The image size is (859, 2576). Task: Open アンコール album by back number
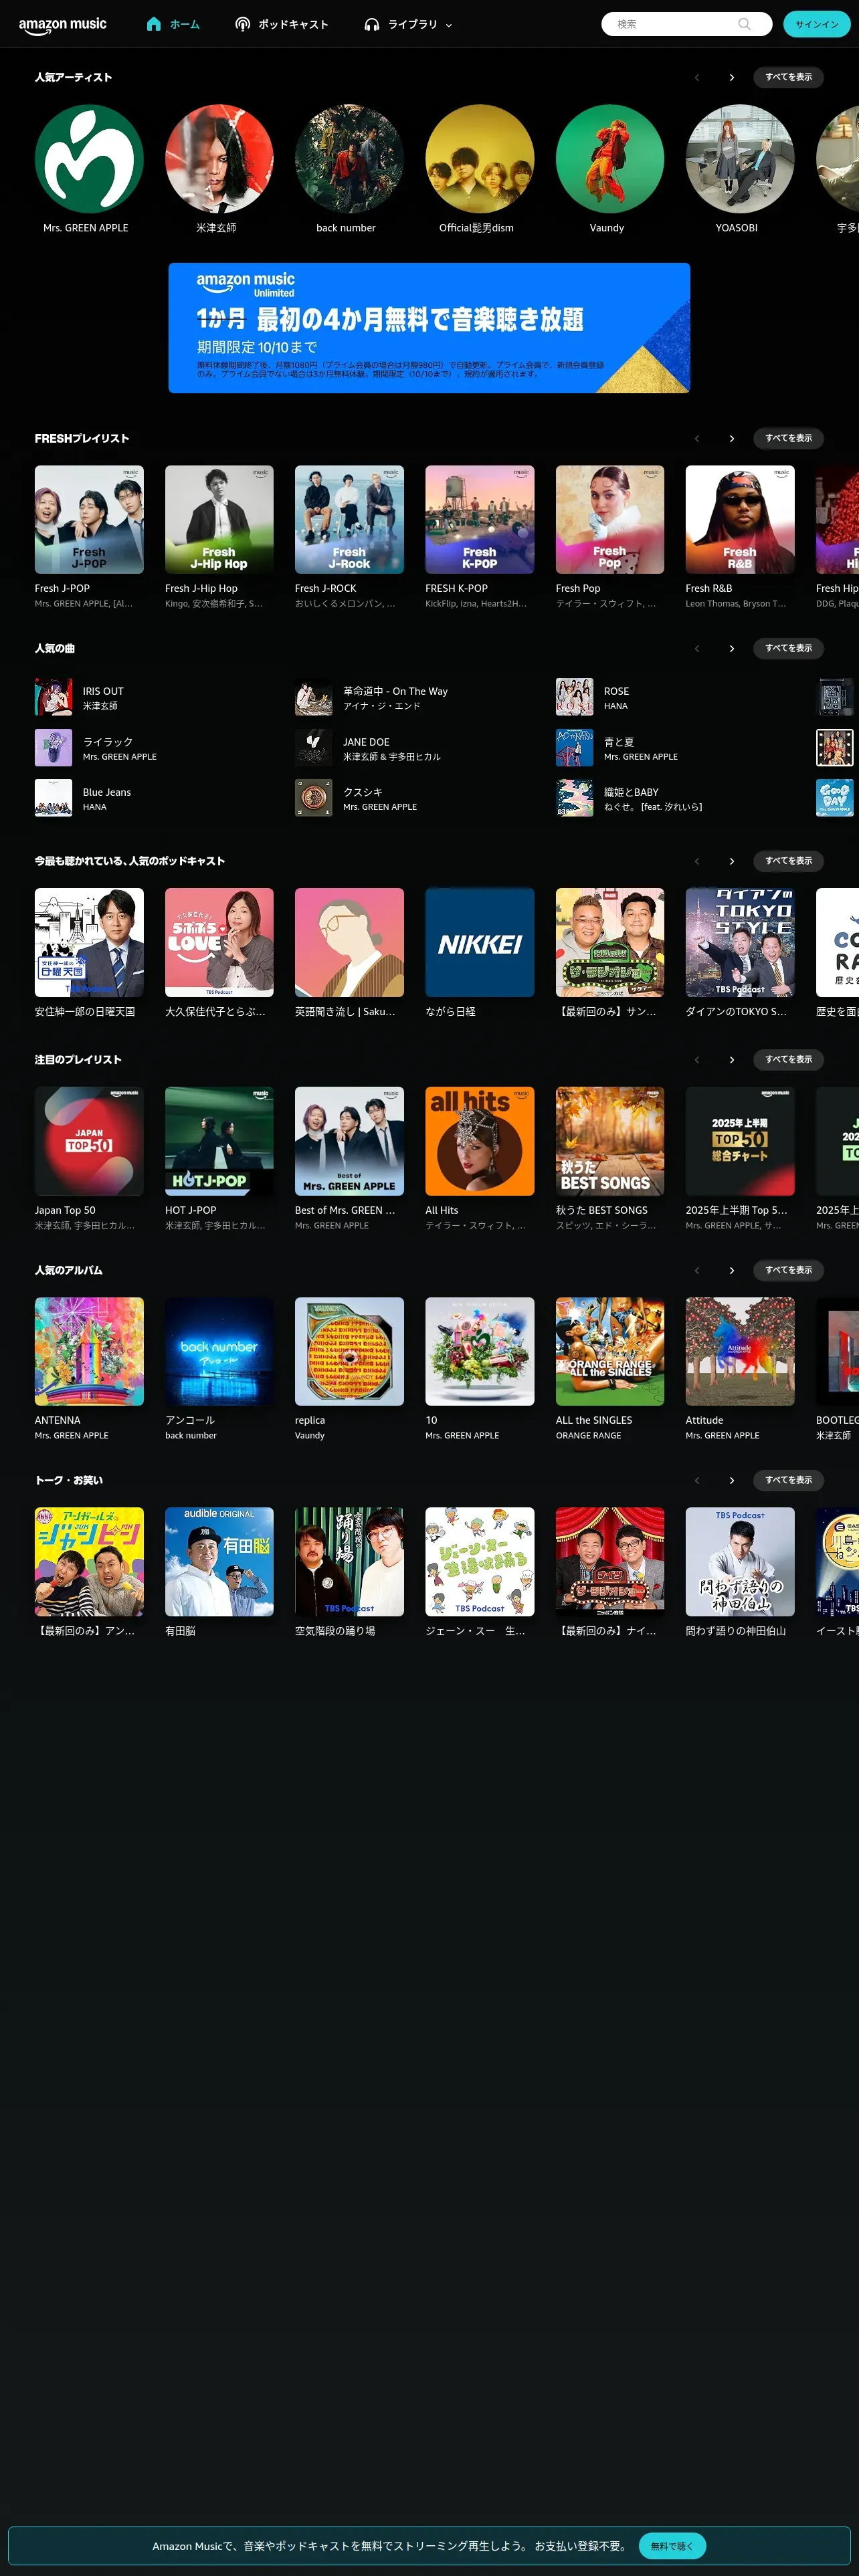[x=219, y=1351]
